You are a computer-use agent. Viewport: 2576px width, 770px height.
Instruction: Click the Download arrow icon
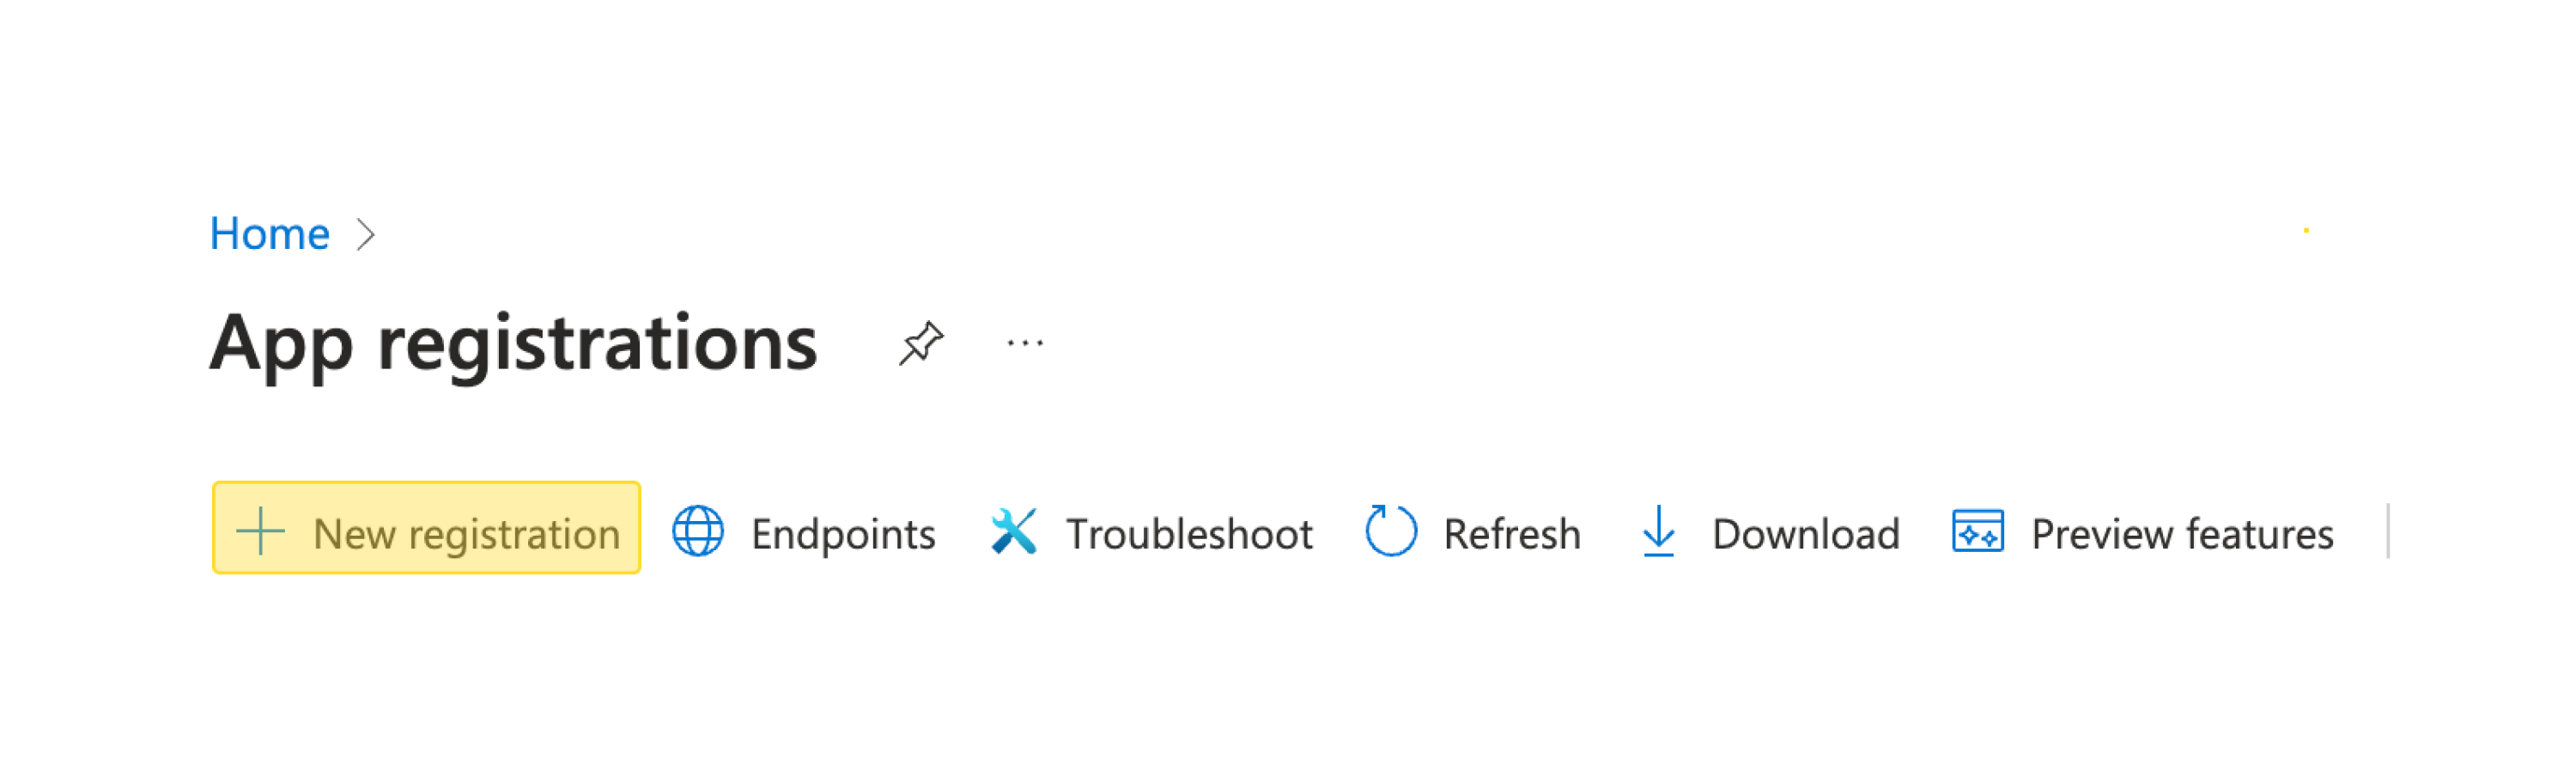pyautogui.click(x=1659, y=533)
